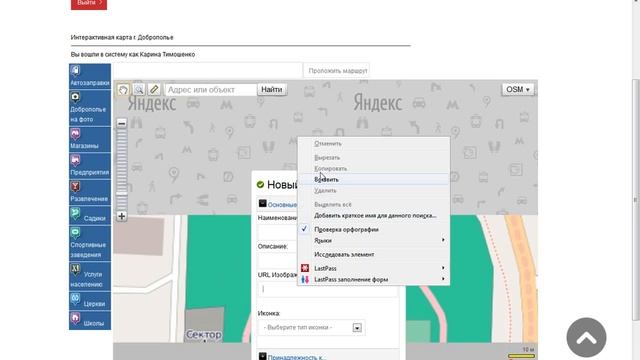The width and height of the screenshot is (640, 360).
Task: Click the zoom in plus button
Action: tap(122, 216)
